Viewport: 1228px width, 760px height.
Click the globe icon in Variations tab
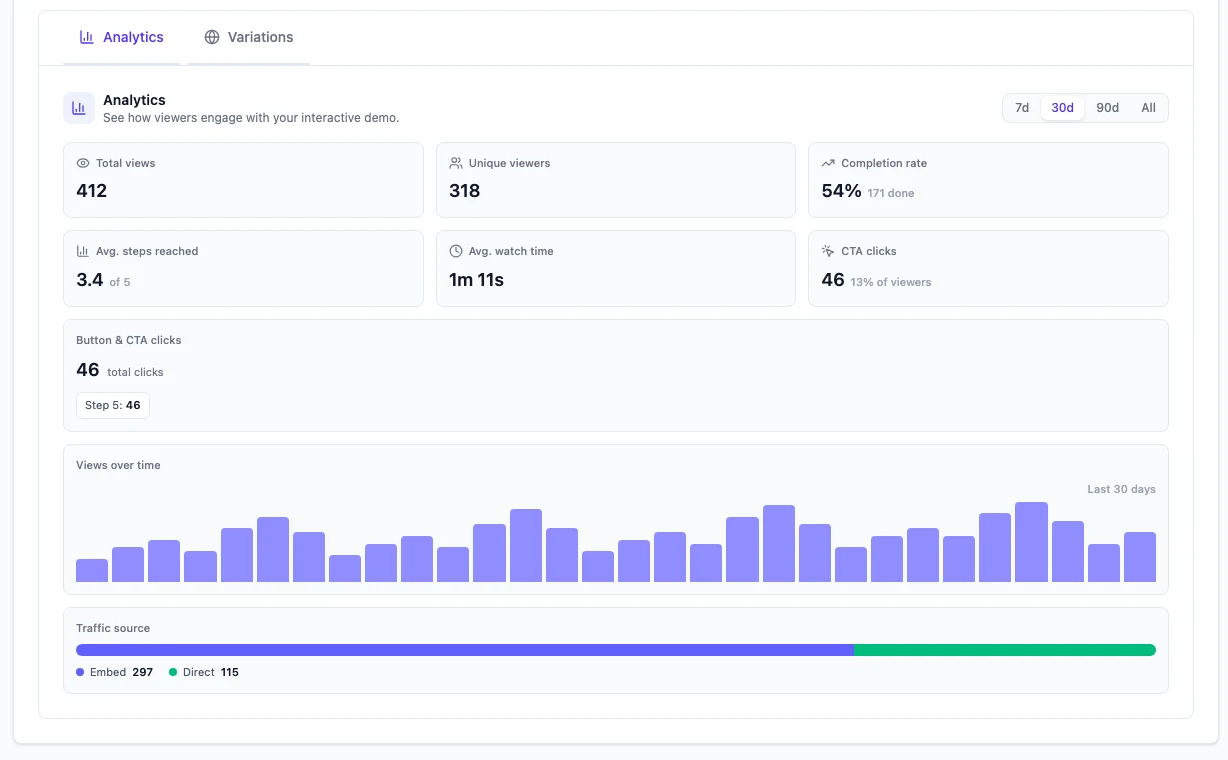point(212,37)
